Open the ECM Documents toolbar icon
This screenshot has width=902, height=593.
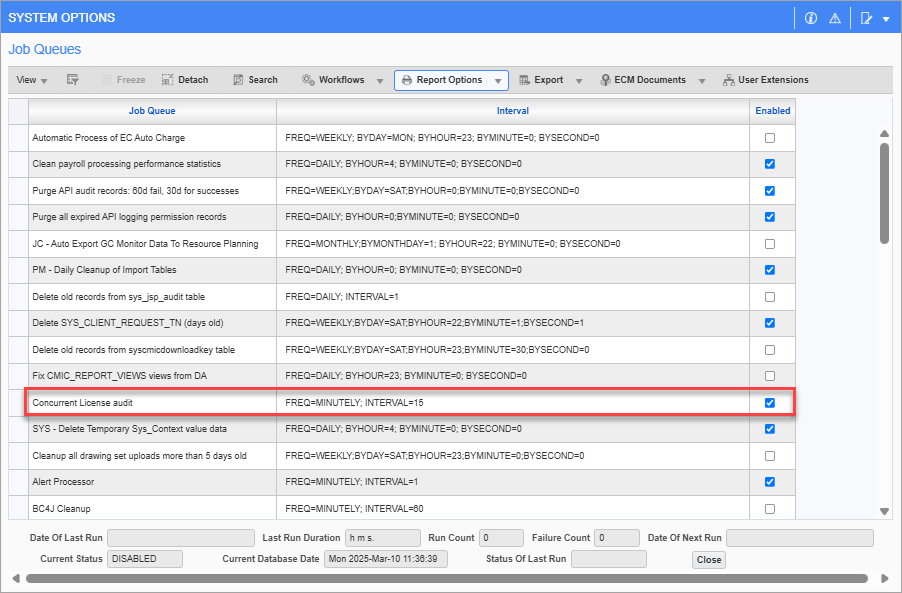coord(640,79)
